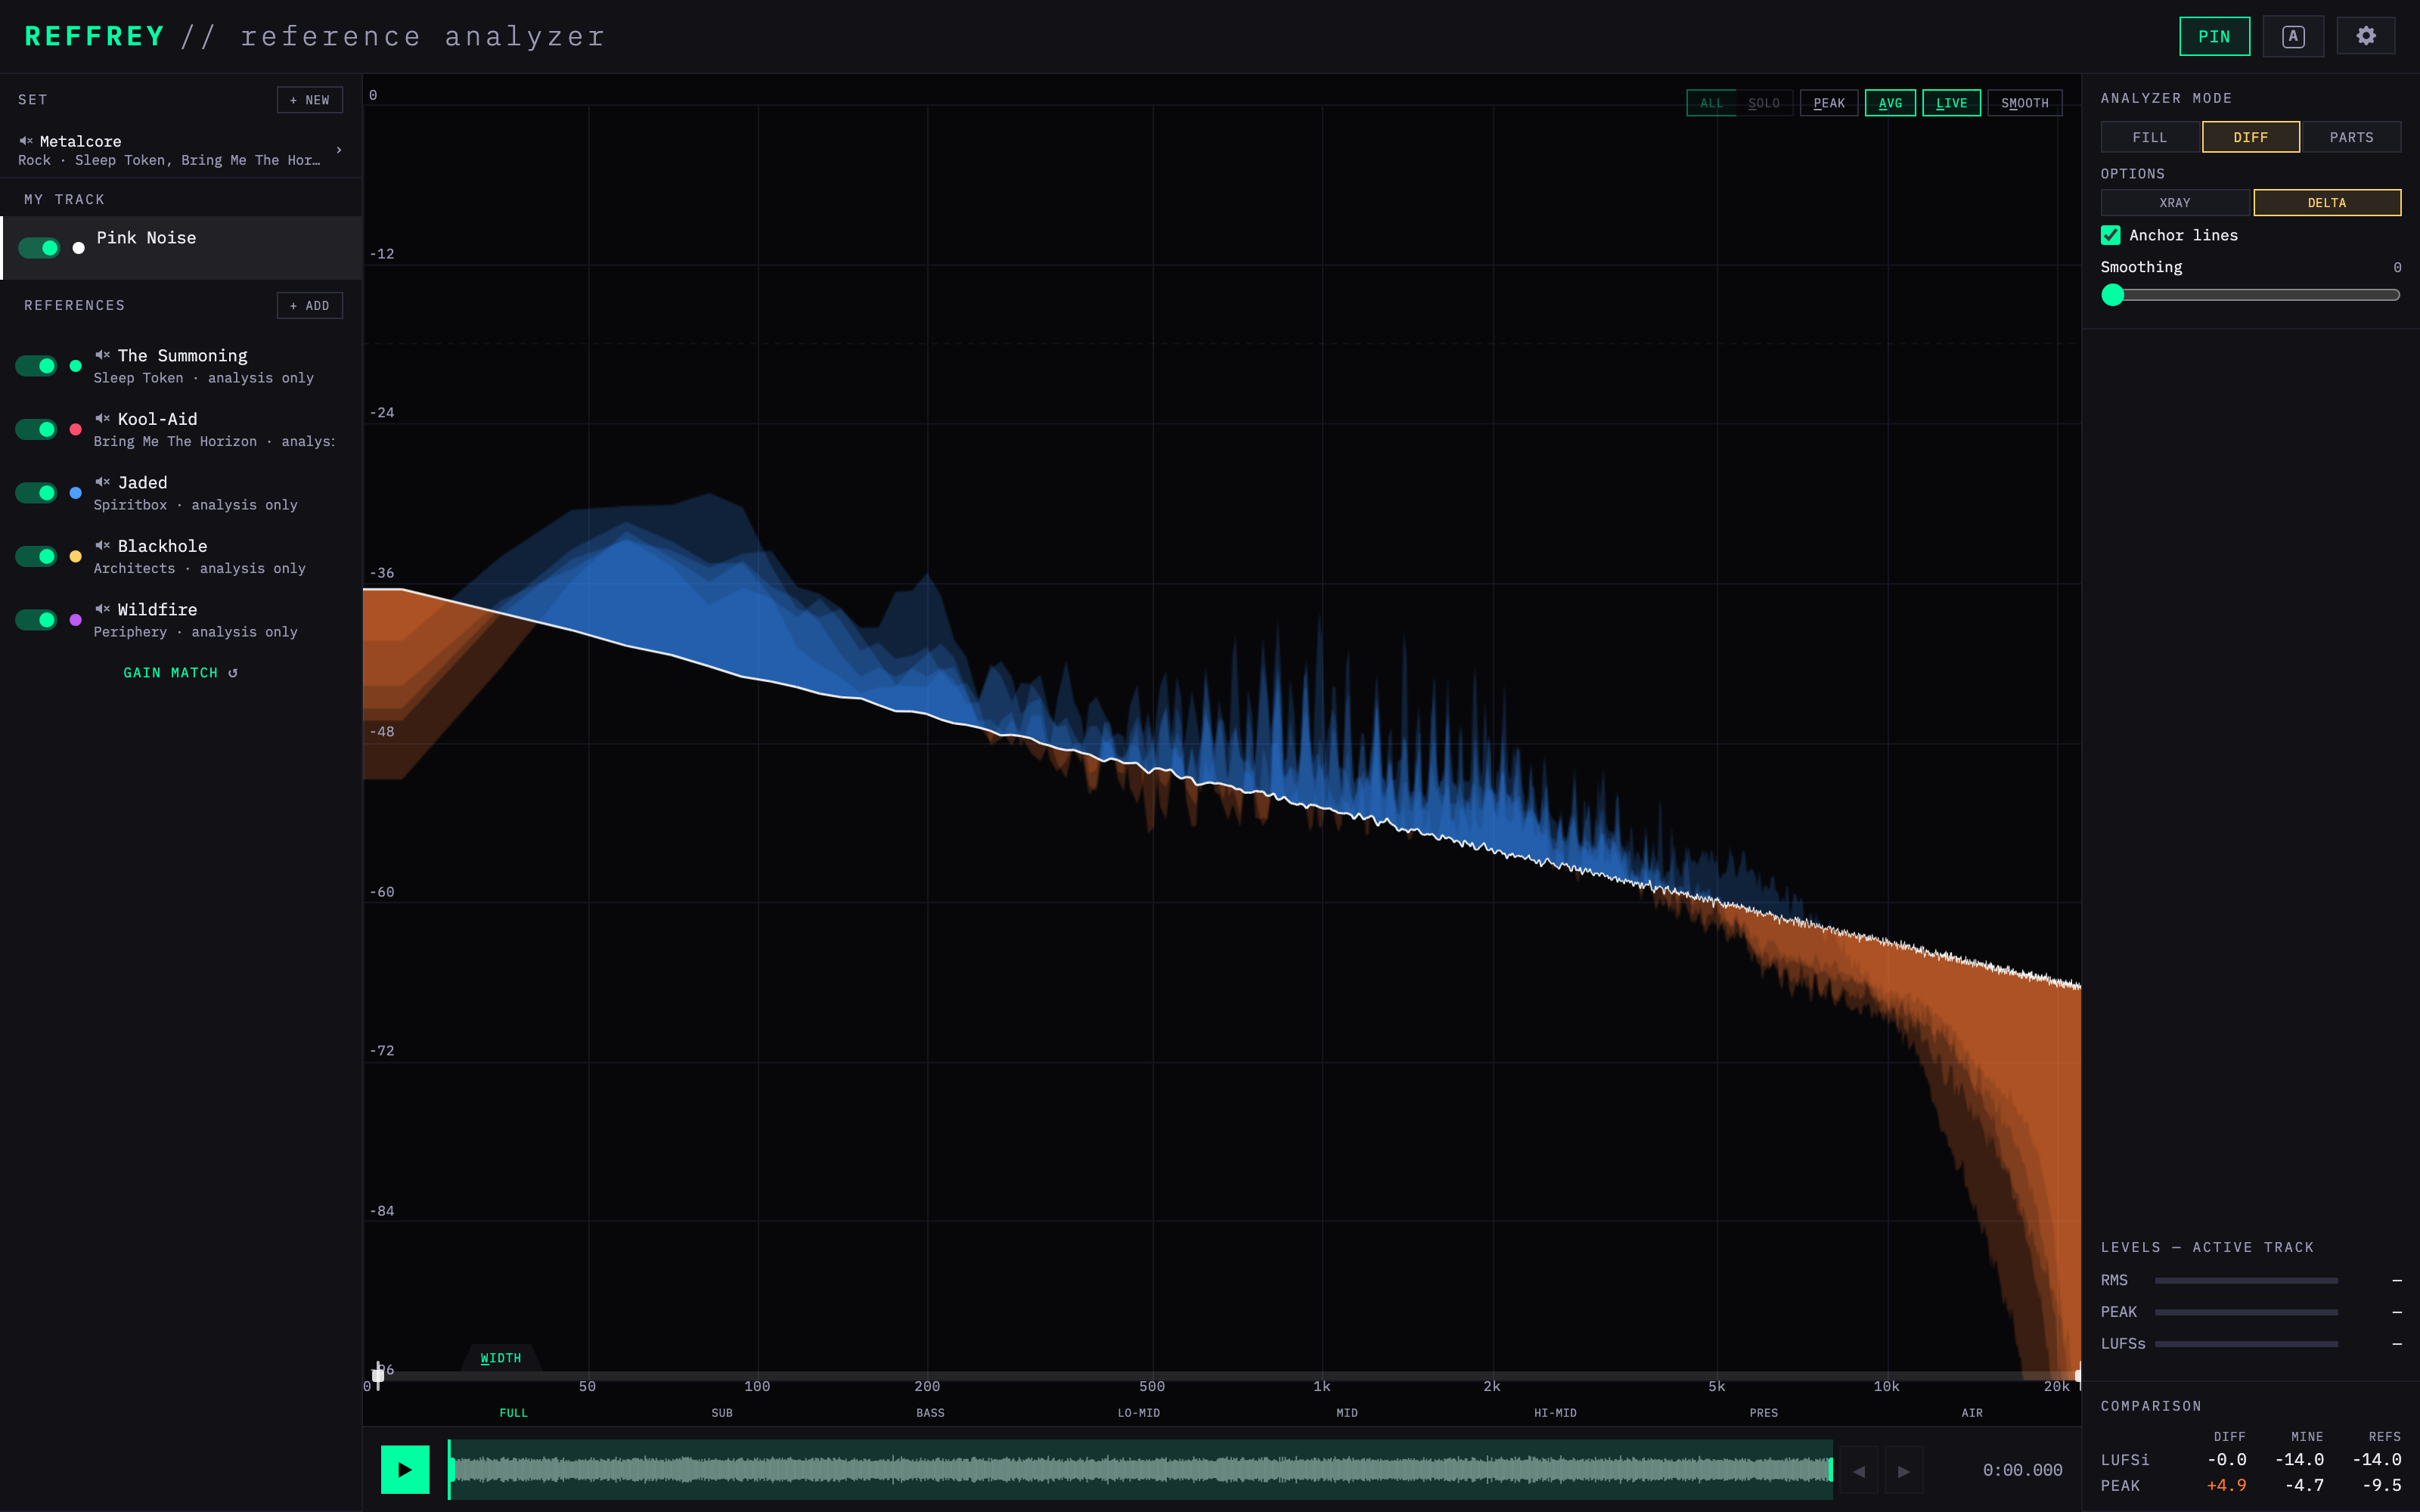Disable the Jaded reference toggle
The height and width of the screenshot is (1512, 2420).
[x=36, y=492]
